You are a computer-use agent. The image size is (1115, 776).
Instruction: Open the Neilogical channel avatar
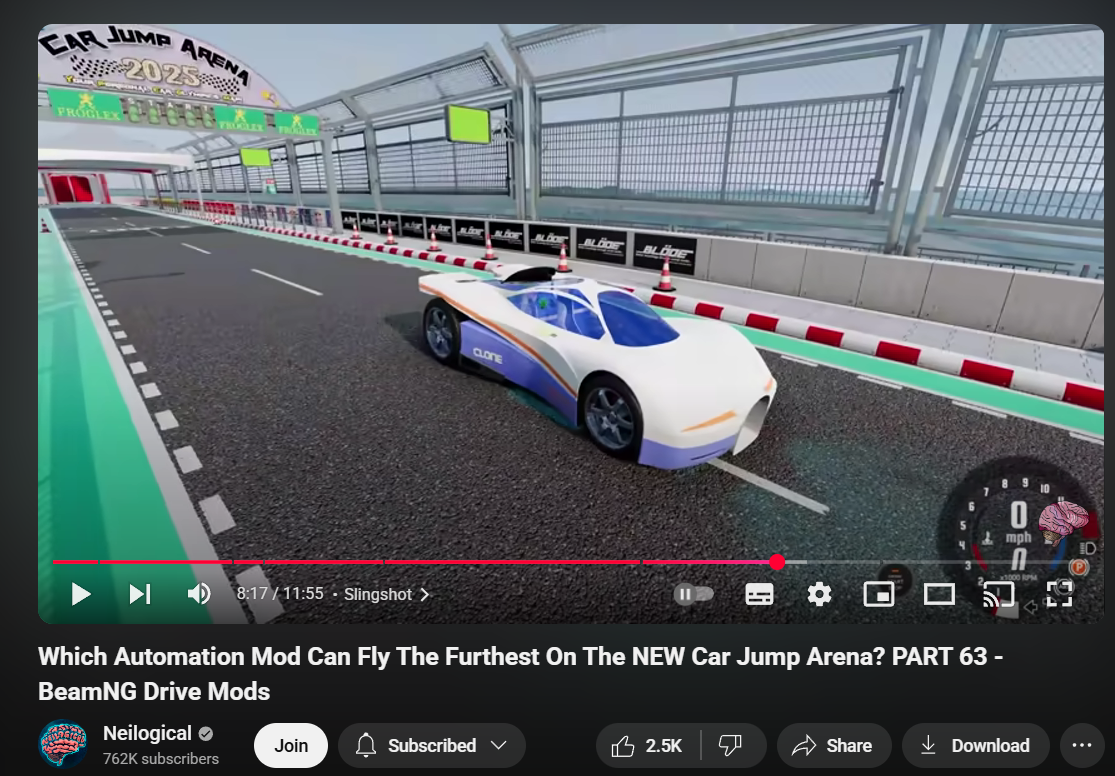click(63, 745)
